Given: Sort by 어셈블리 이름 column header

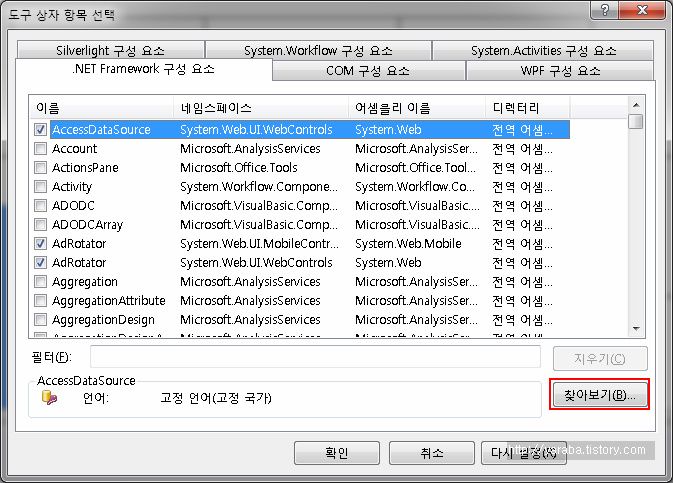Looking at the screenshot, I should (x=417, y=108).
